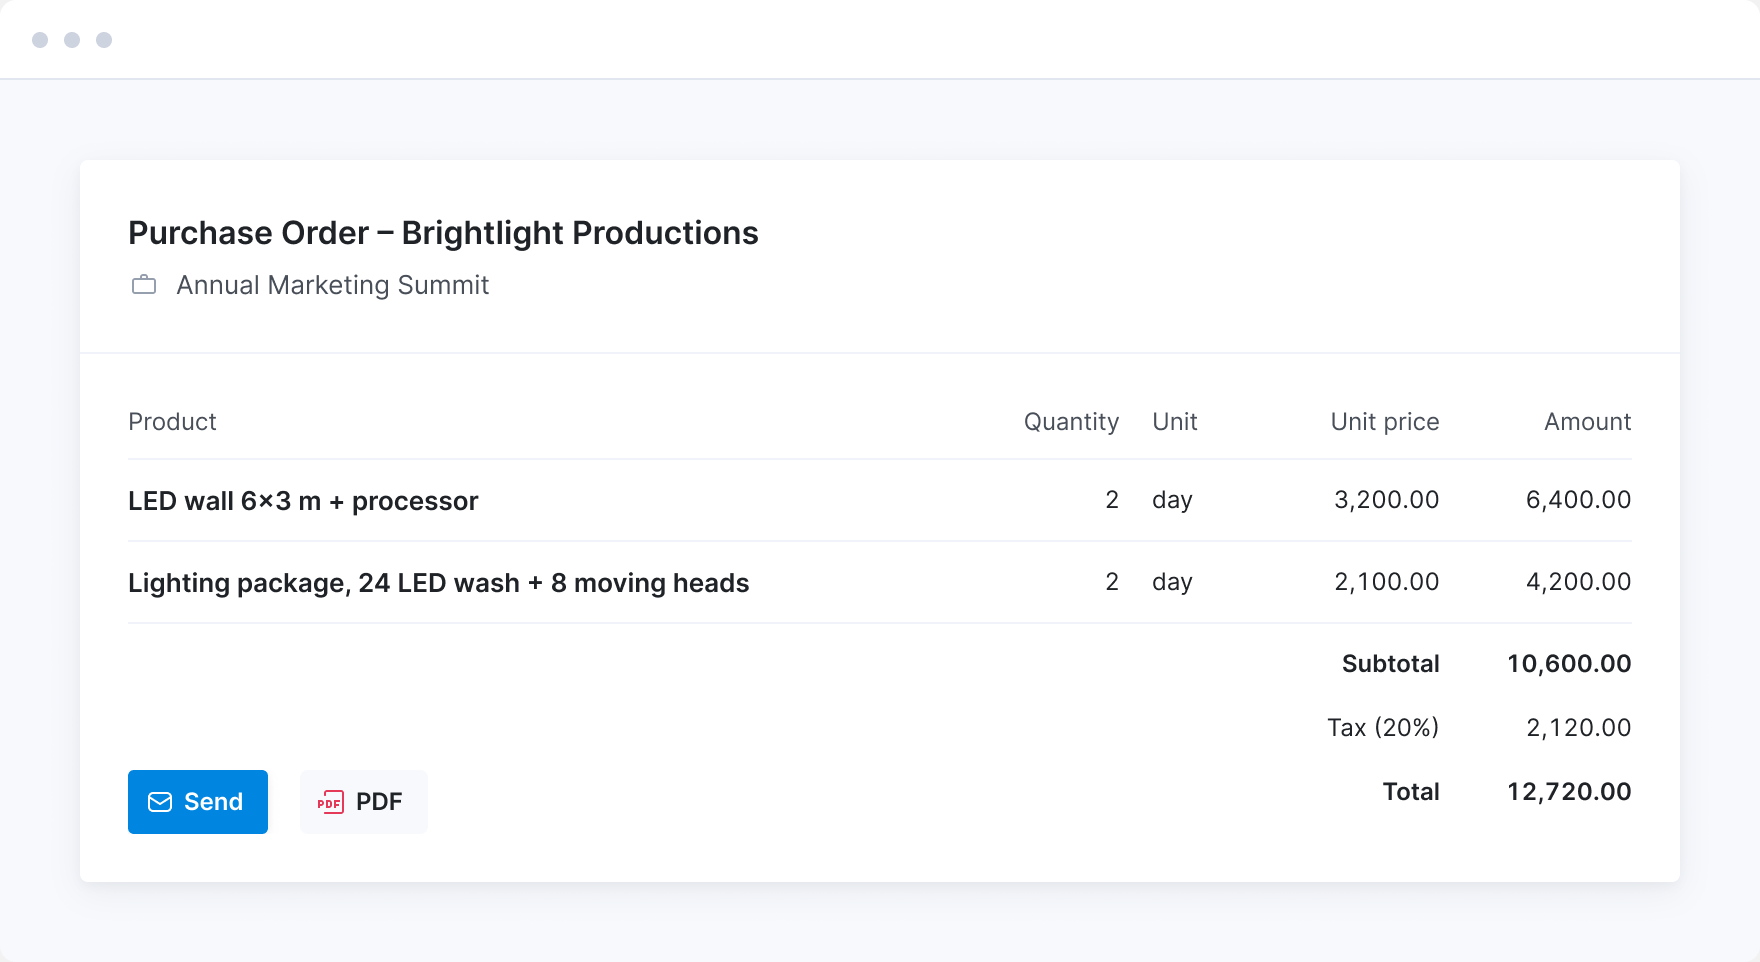Click subtotal value 10,600.00
The height and width of the screenshot is (962, 1760).
[1569, 664]
